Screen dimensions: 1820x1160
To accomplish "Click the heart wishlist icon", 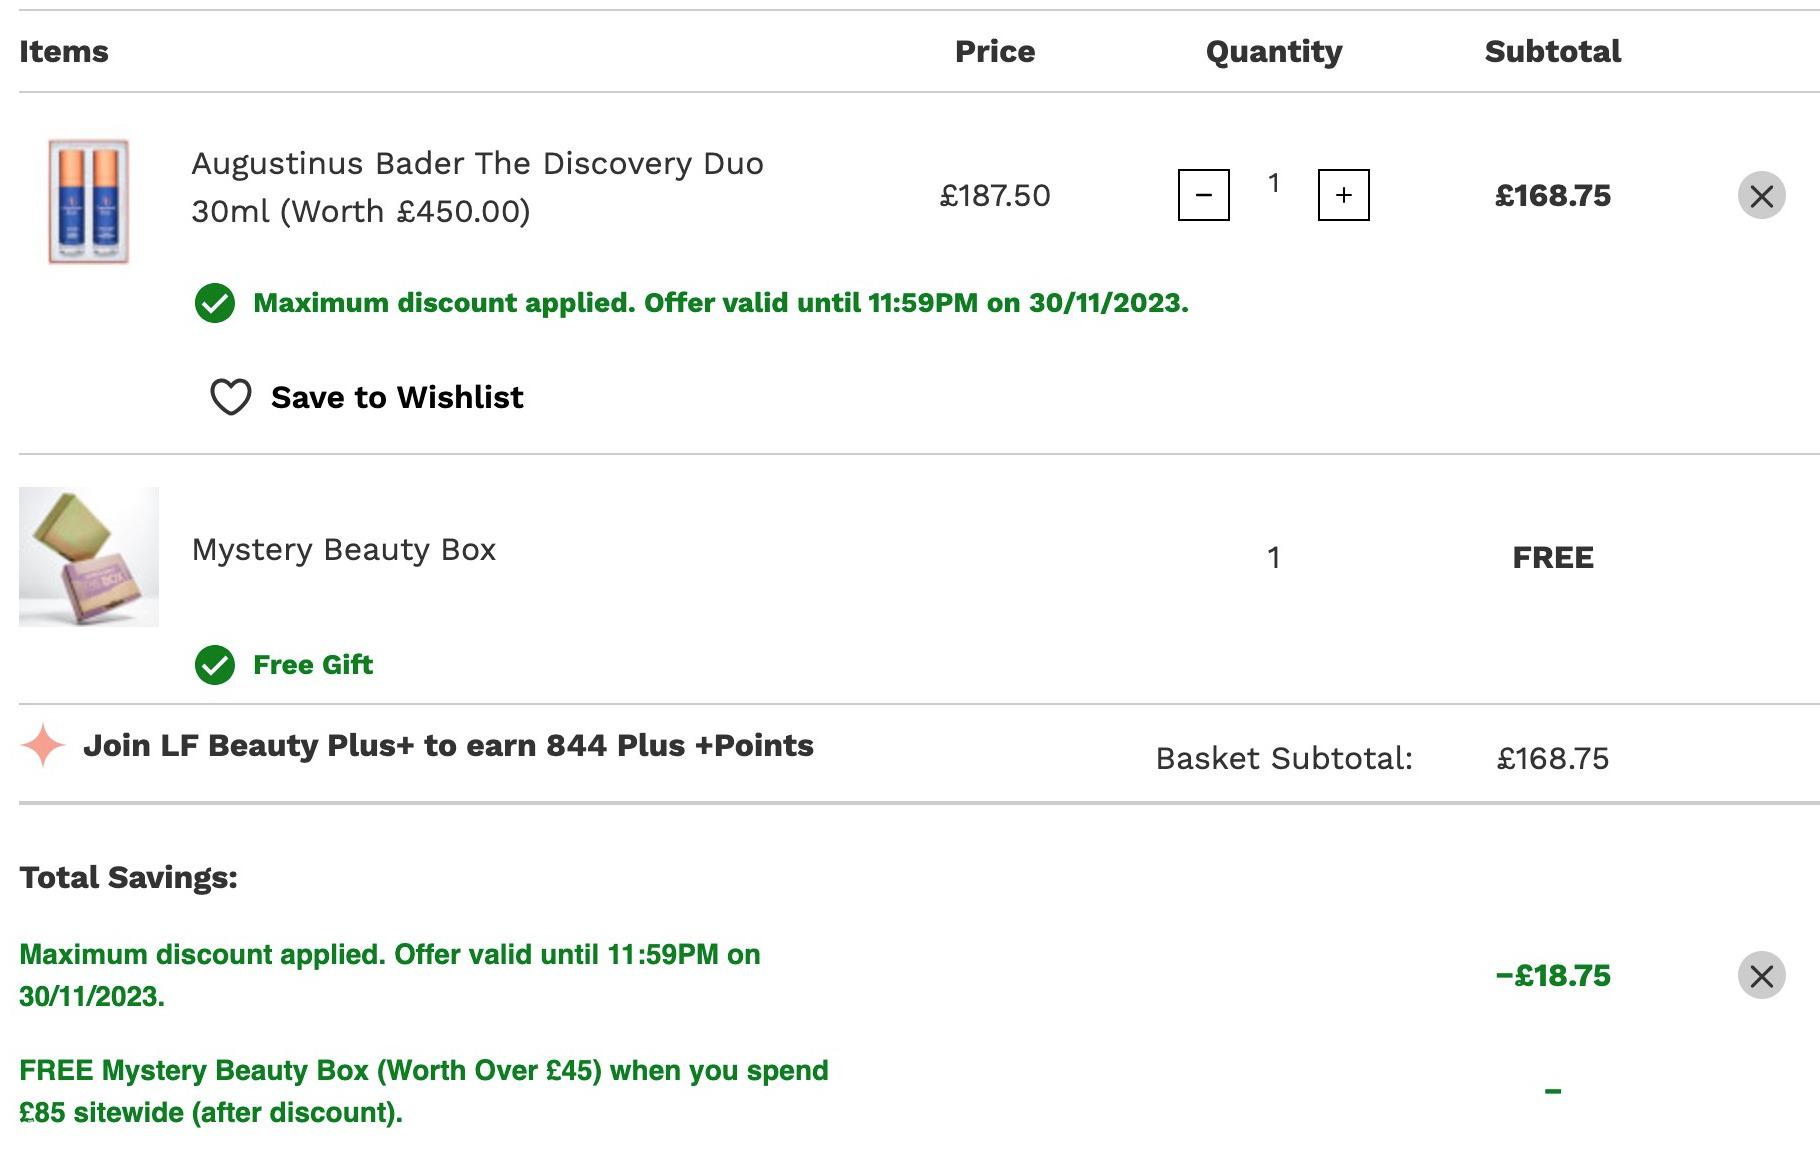I will [230, 397].
